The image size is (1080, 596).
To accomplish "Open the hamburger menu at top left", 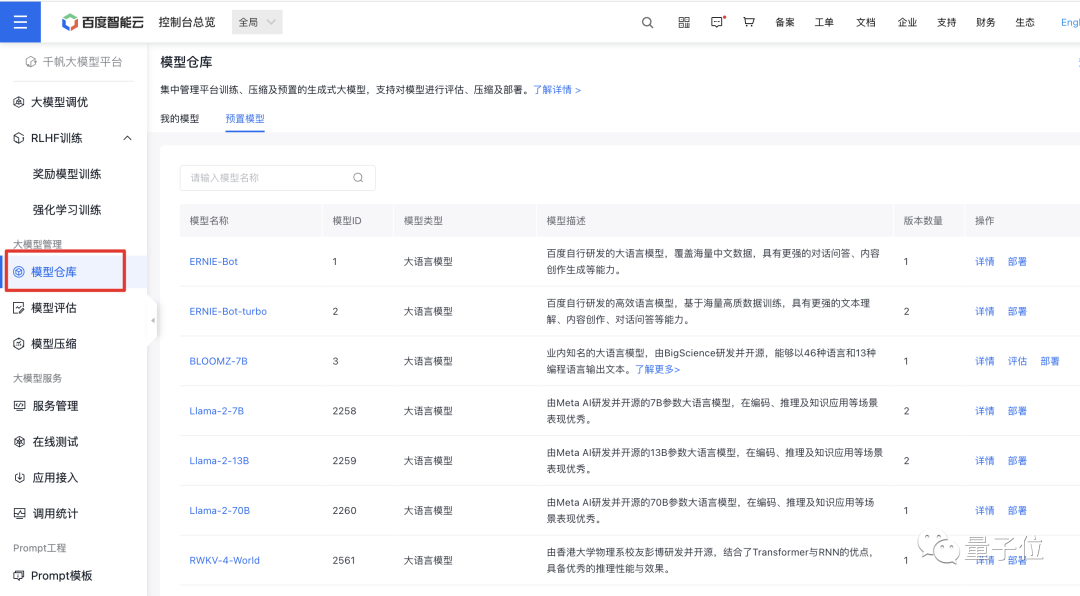I will [19, 21].
